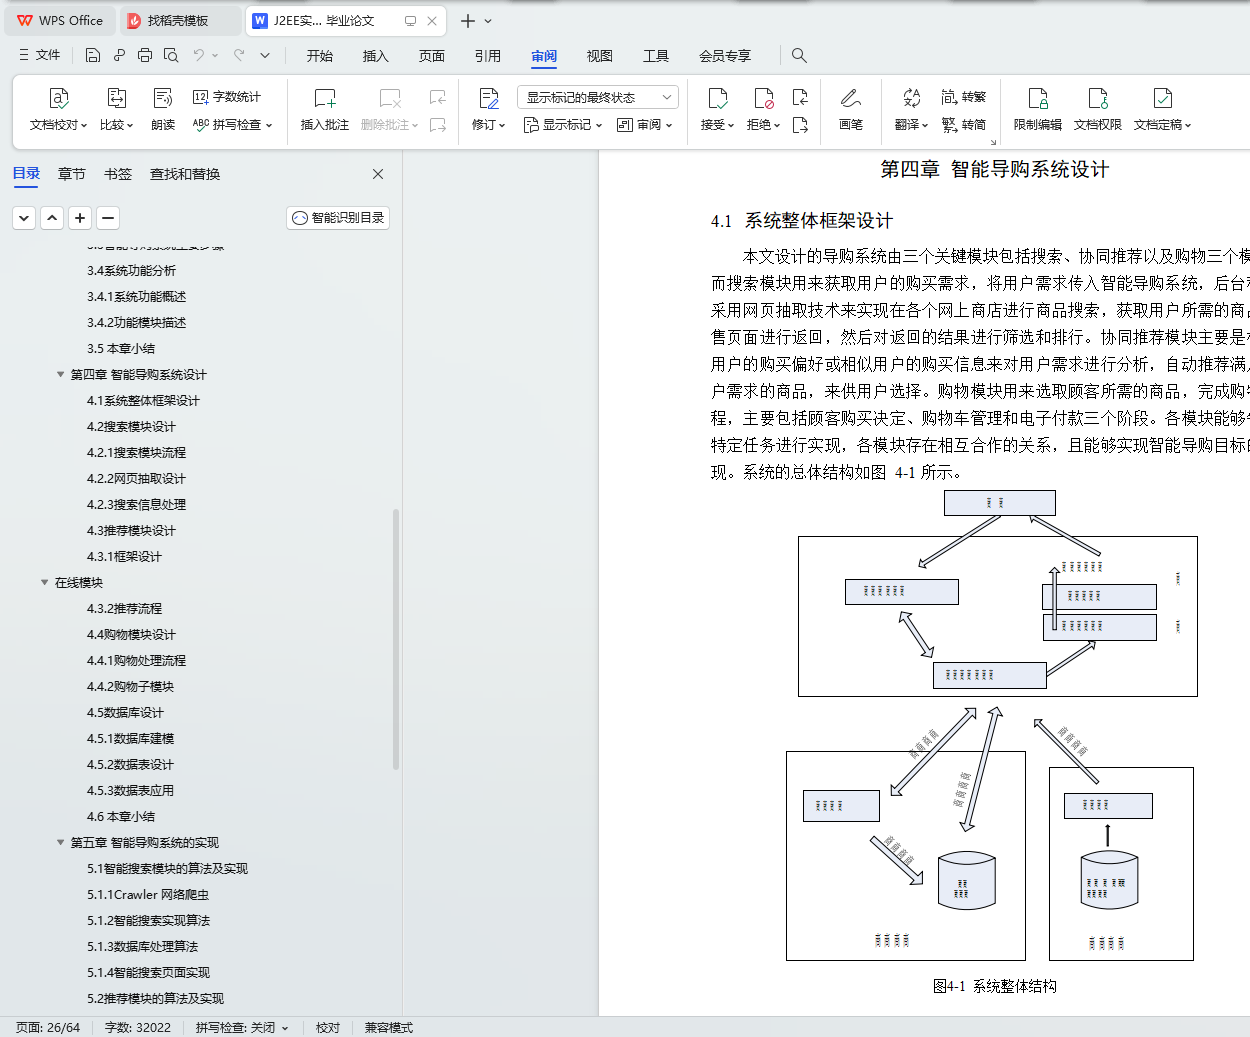Switch to the 引用 ribbon tab
The height and width of the screenshot is (1037, 1250).
pyautogui.click(x=488, y=56)
